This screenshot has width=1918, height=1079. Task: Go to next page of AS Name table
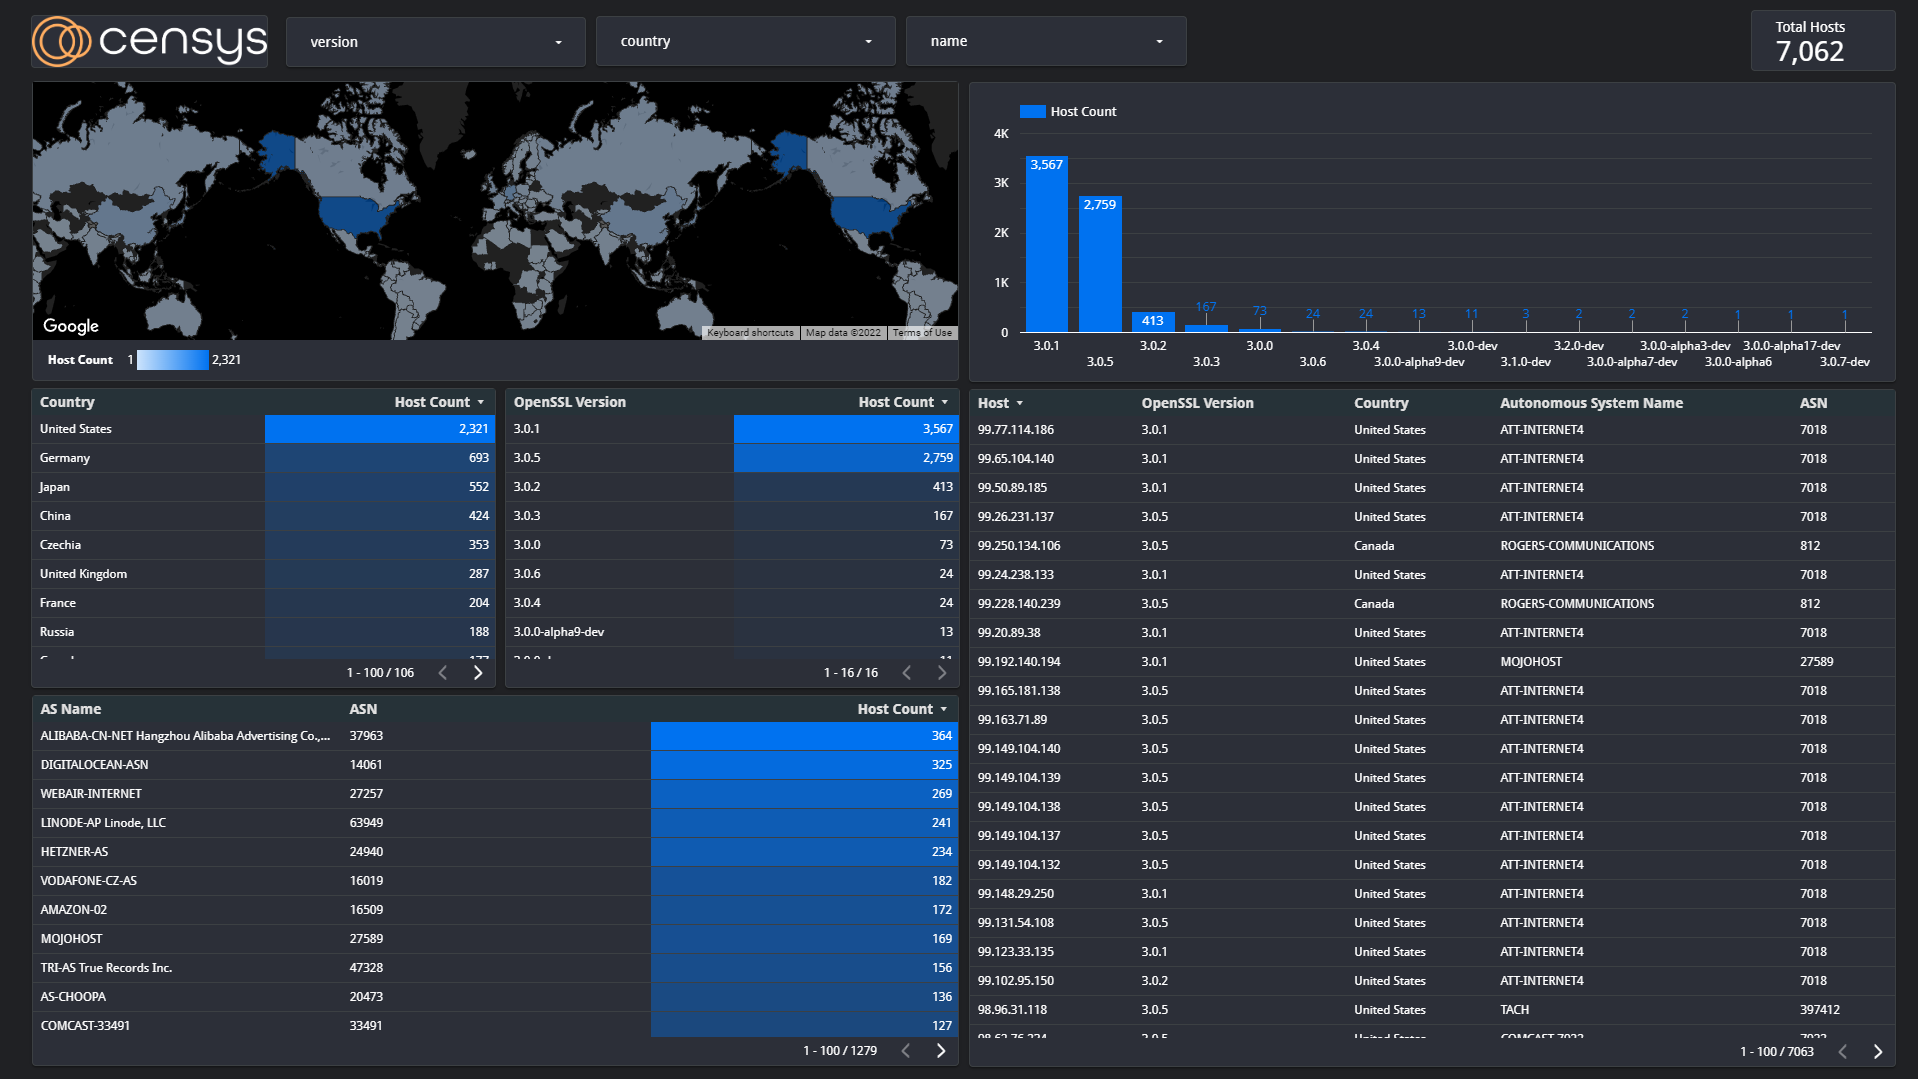pyautogui.click(x=940, y=1051)
